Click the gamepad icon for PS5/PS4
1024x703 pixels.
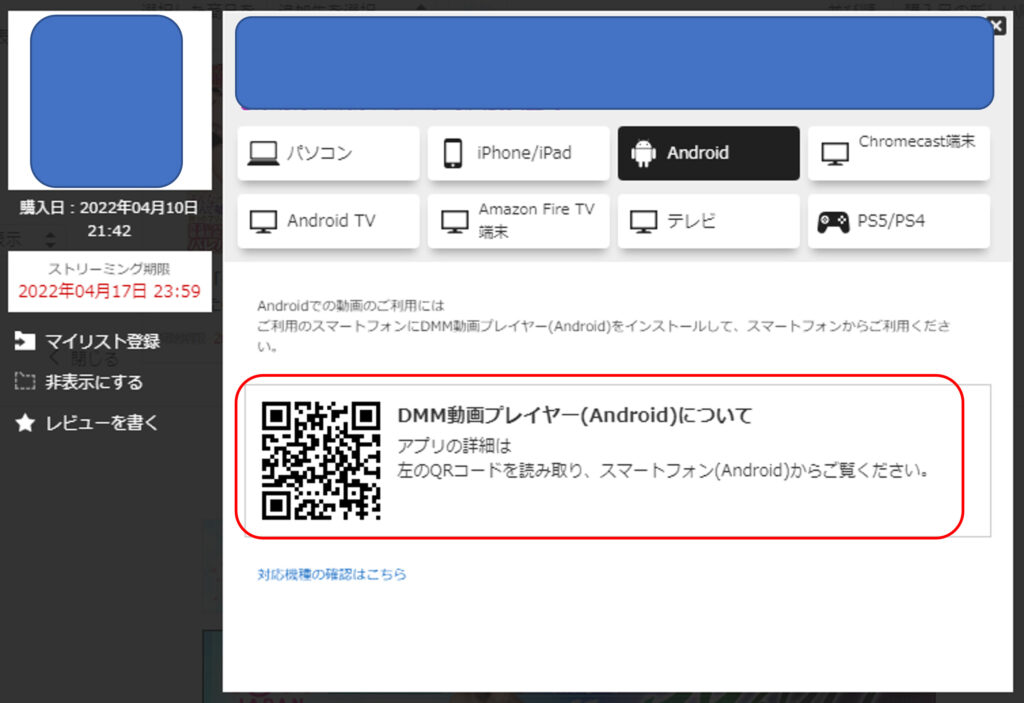[x=833, y=222]
